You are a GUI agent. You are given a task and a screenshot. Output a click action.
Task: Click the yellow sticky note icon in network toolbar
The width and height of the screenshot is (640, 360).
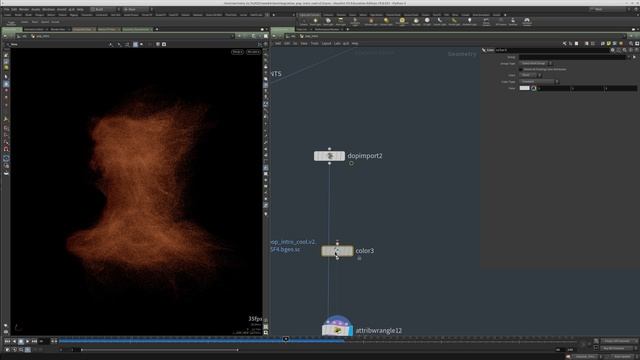pos(609,43)
